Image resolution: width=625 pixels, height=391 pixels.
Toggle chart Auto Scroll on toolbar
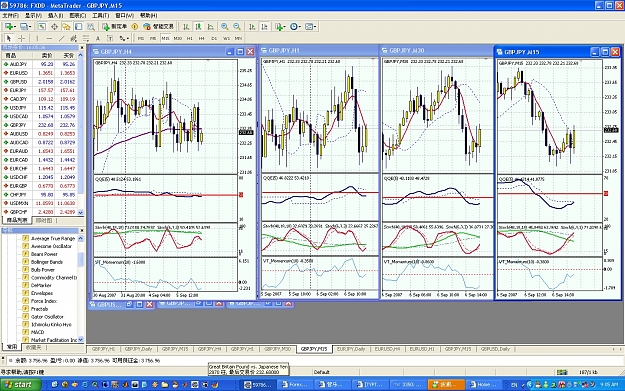pyautogui.click(x=252, y=27)
